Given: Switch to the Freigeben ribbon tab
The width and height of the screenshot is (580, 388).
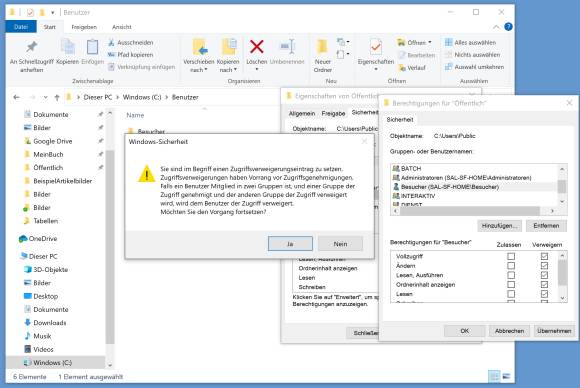Looking at the screenshot, I should (84, 27).
